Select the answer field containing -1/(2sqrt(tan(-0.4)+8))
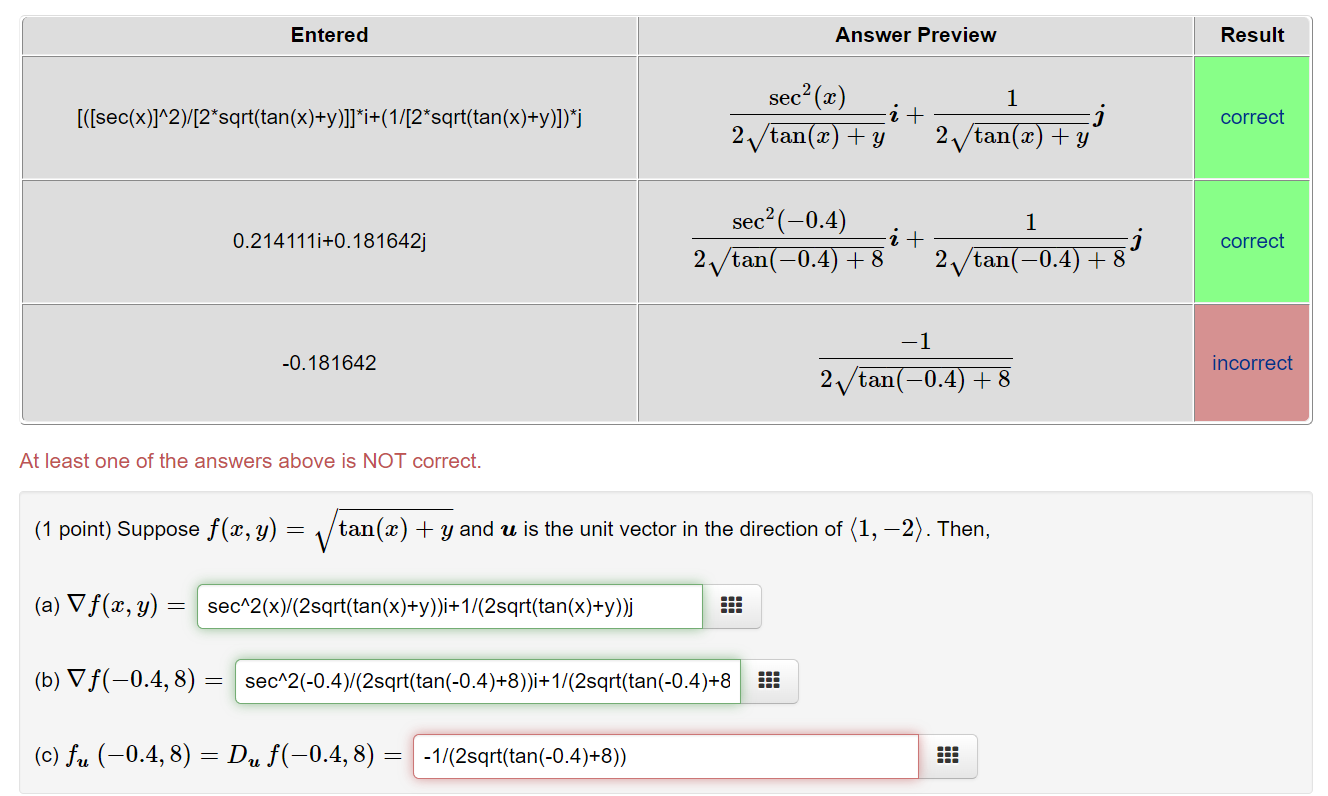The height and width of the screenshot is (796, 1328). 665,756
